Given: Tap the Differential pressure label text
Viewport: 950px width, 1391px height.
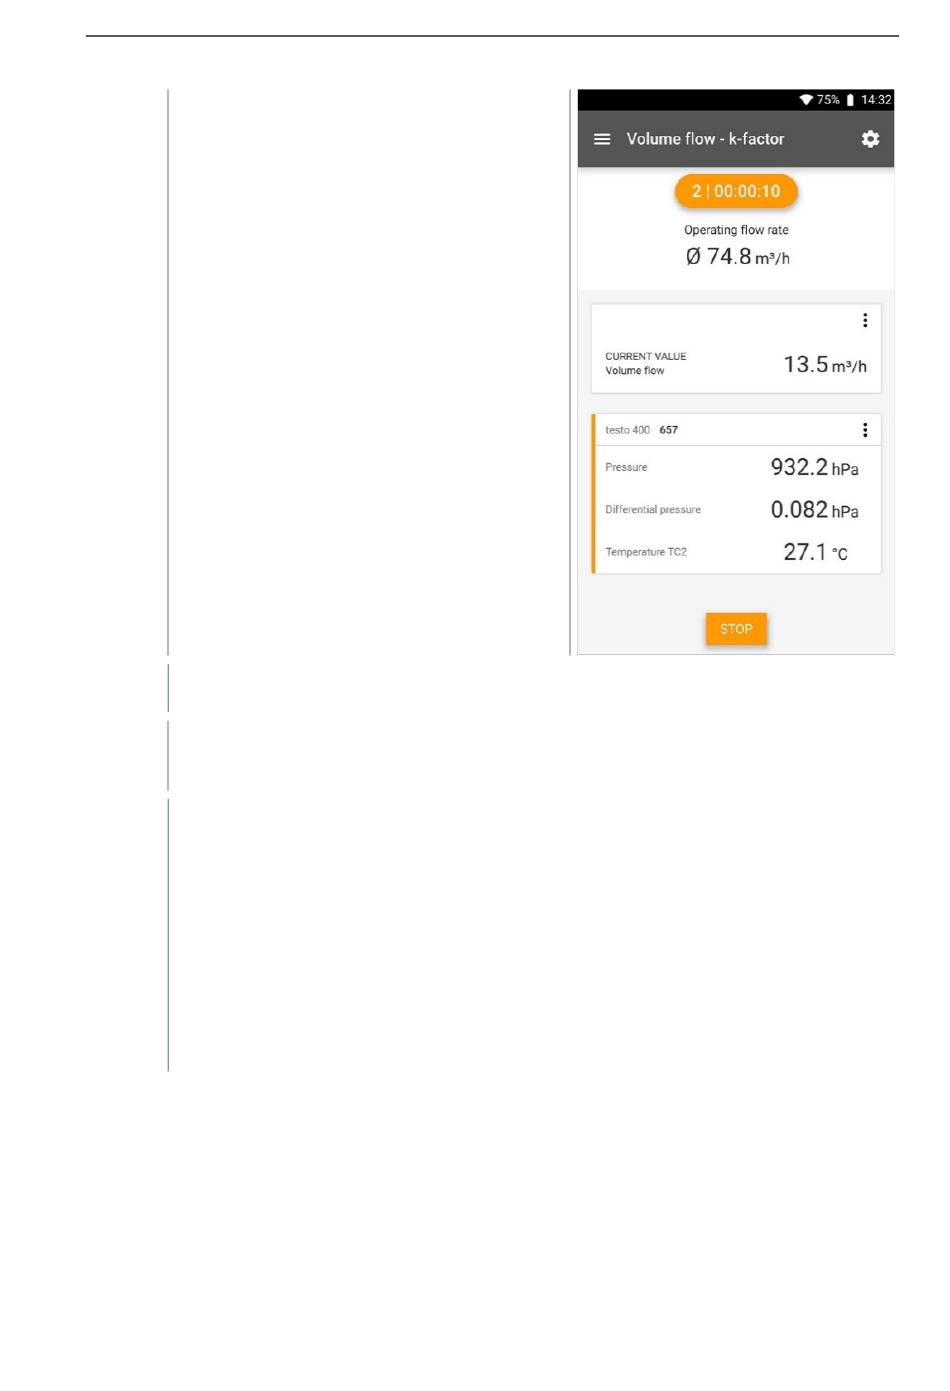Looking at the screenshot, I should tap(653, 510).
